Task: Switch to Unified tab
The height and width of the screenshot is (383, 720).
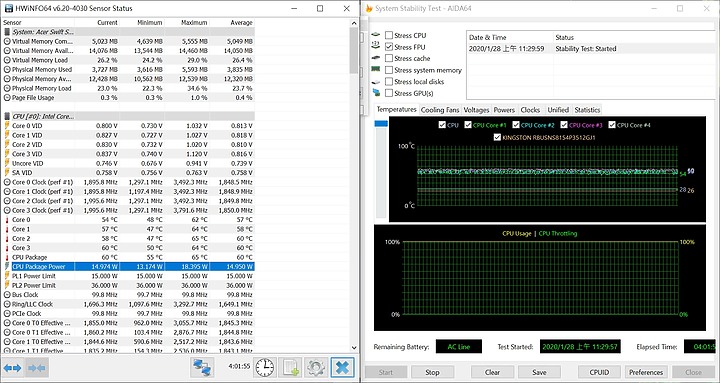Action: click(558, 110)
